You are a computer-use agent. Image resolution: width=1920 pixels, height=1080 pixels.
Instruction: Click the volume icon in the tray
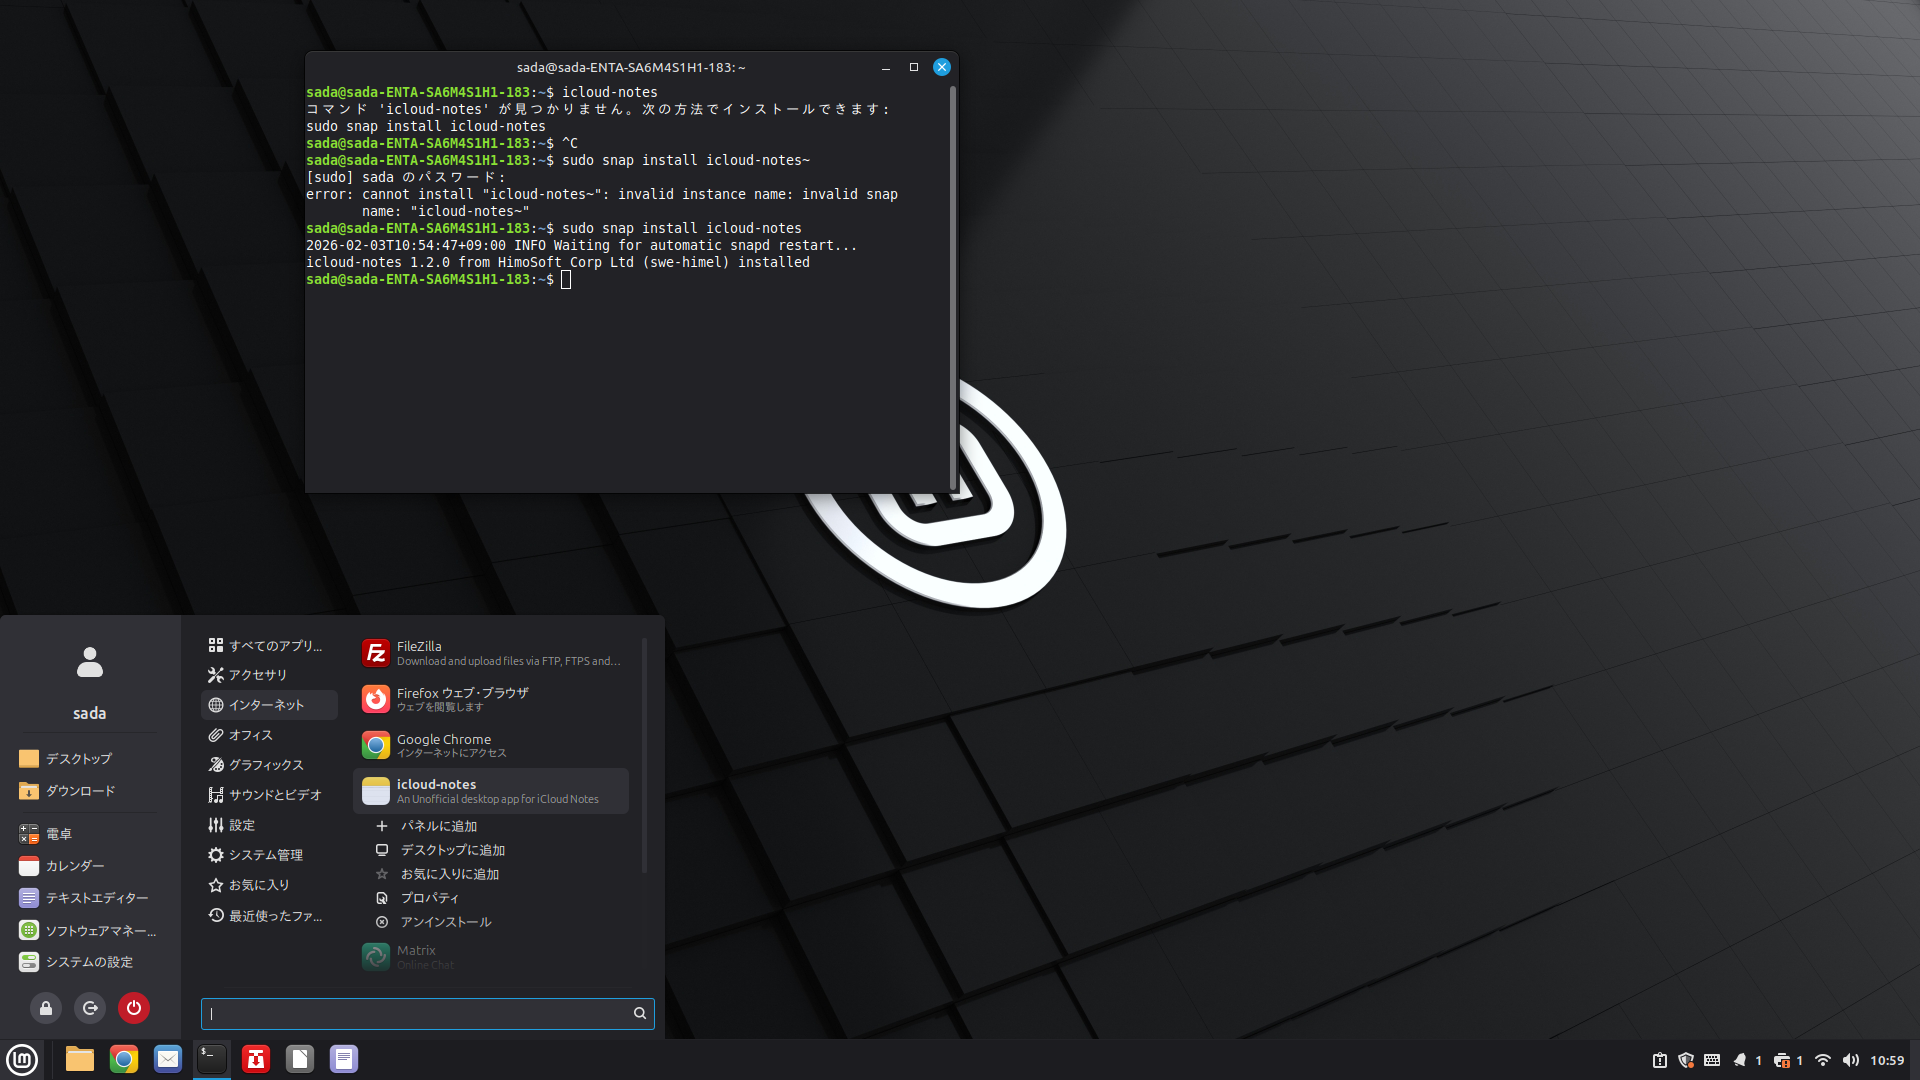(x=1851, y=1060)
